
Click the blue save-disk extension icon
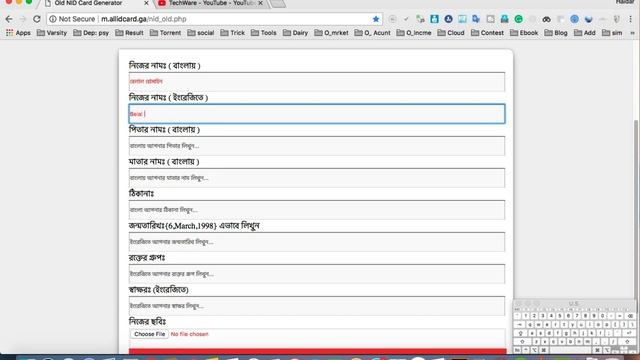tap(434, 19)
